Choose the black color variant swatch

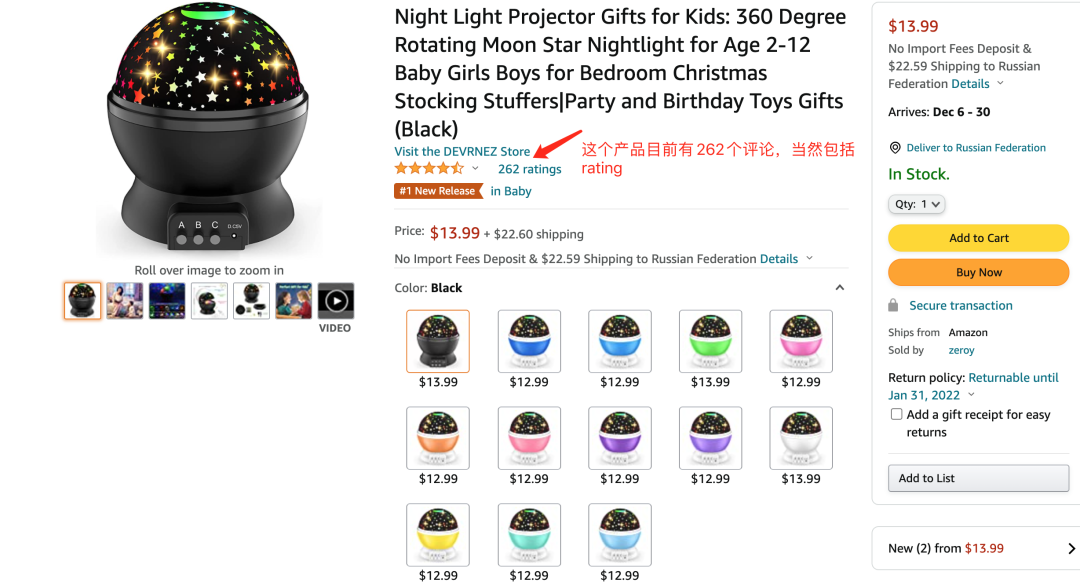click(438, 341)
